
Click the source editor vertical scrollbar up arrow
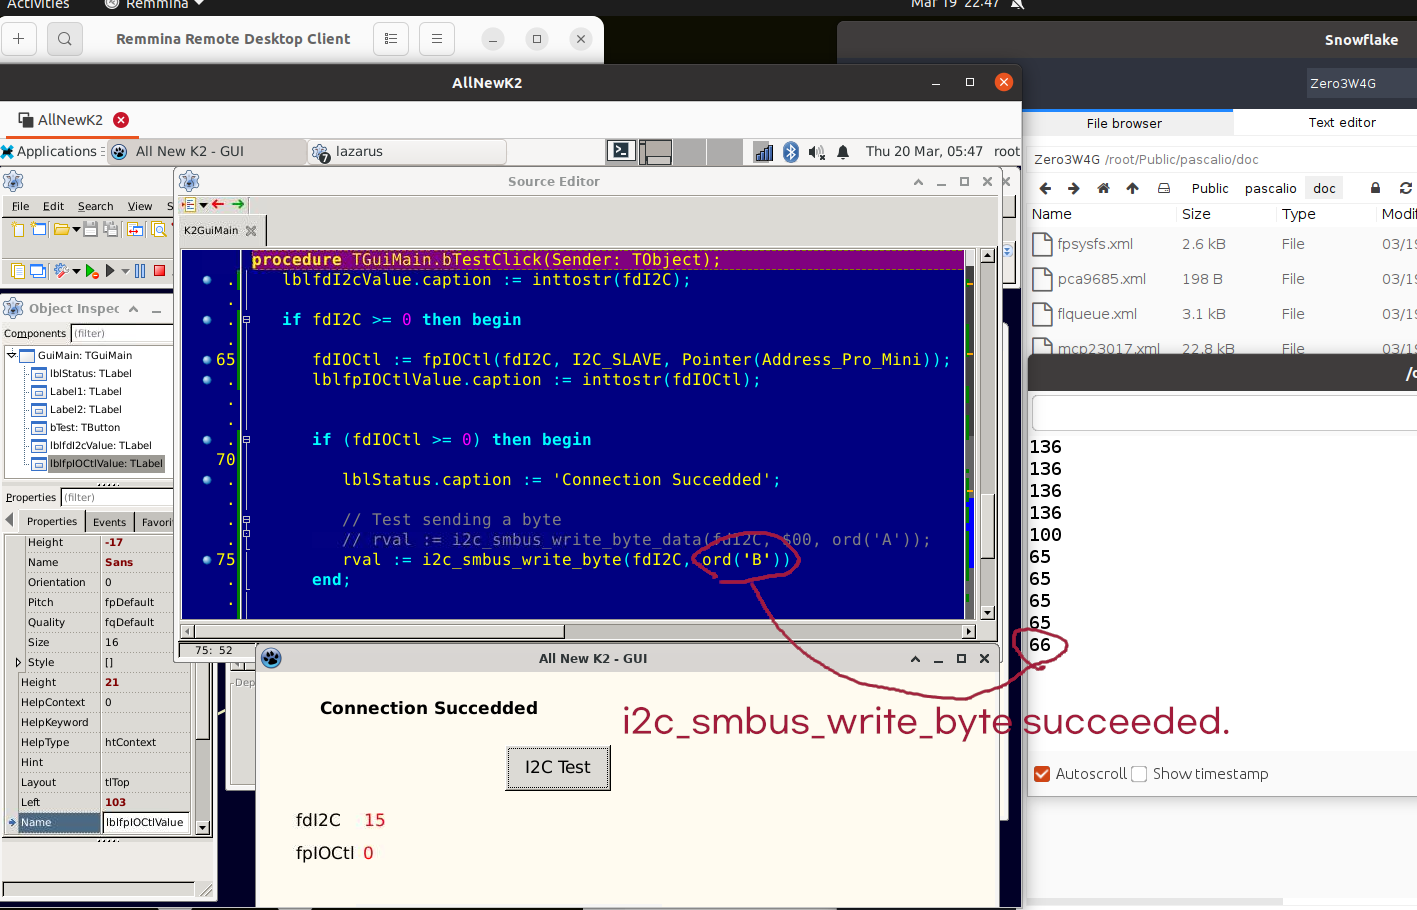tap(987, 255)
